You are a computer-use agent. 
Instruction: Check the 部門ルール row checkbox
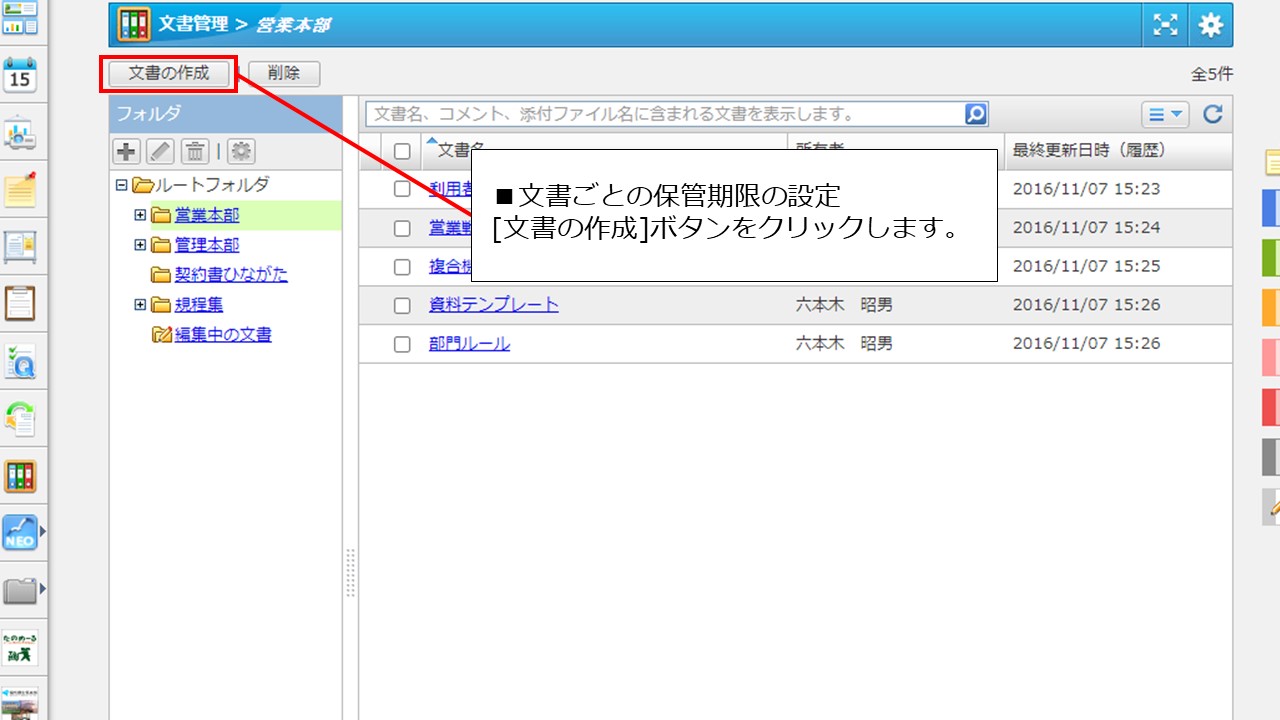[403, 343]
